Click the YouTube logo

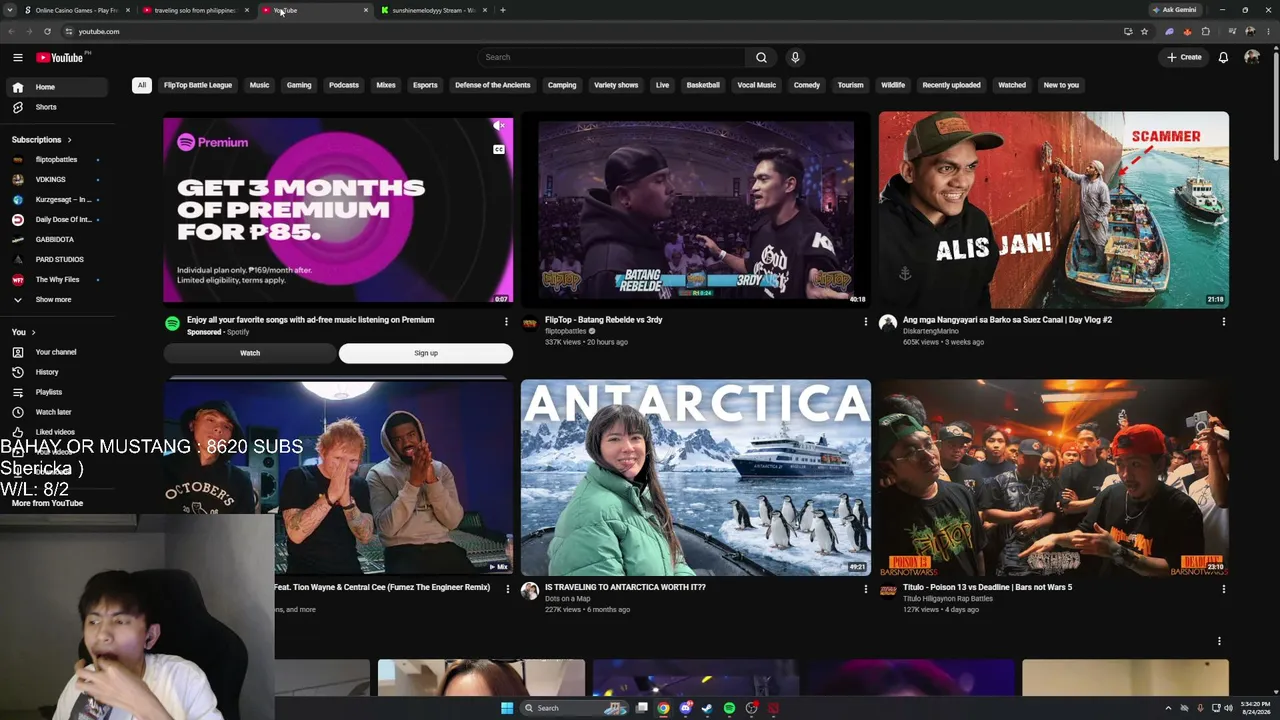[62, 57]
